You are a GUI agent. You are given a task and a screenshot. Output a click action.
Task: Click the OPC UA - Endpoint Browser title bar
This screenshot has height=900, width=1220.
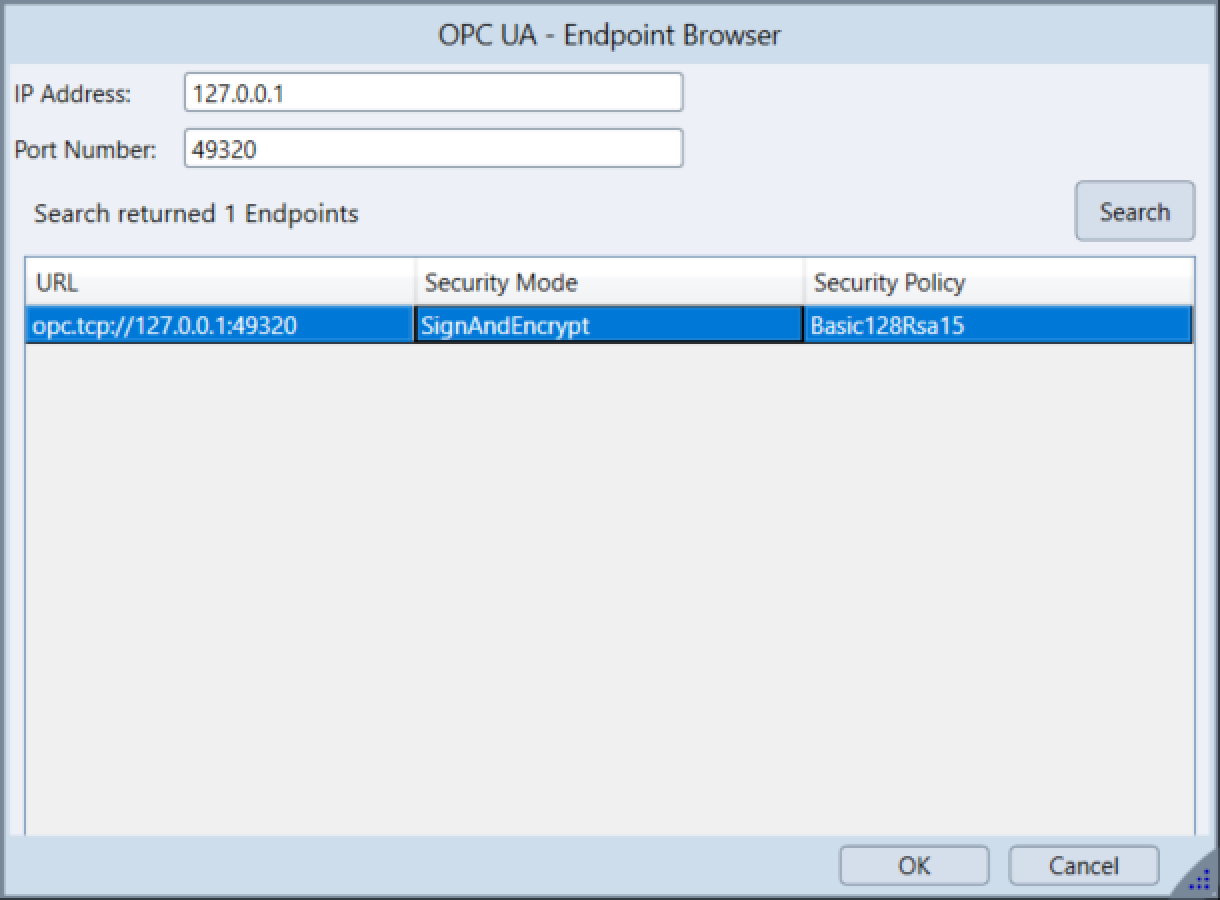(609, 36)
